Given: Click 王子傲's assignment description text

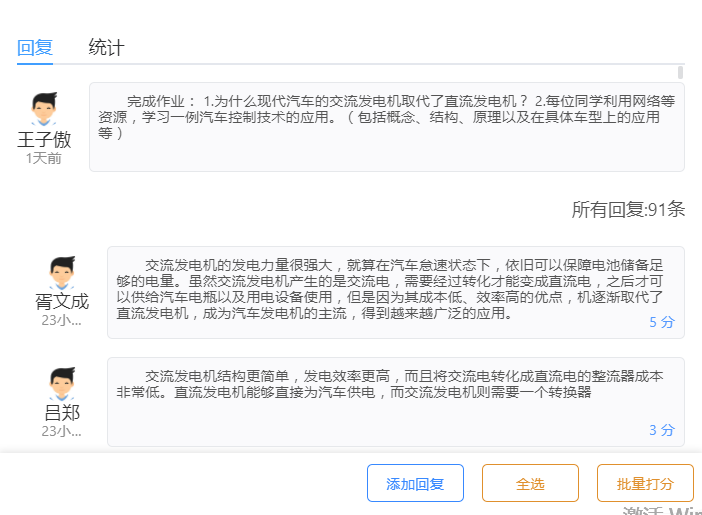Looking at the screenshot, I should [x=385, y=116].
